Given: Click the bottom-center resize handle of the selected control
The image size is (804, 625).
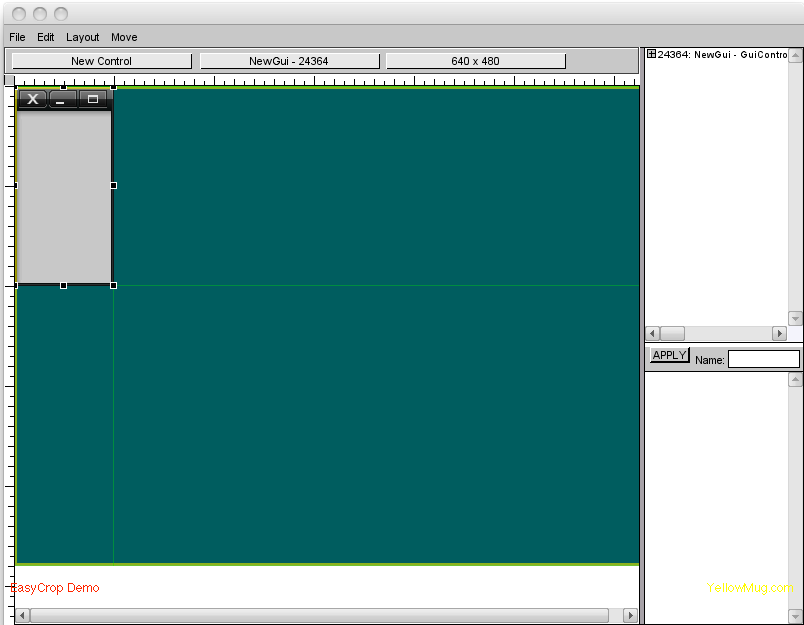Looking at the screenshot, I should click(64, 285).
